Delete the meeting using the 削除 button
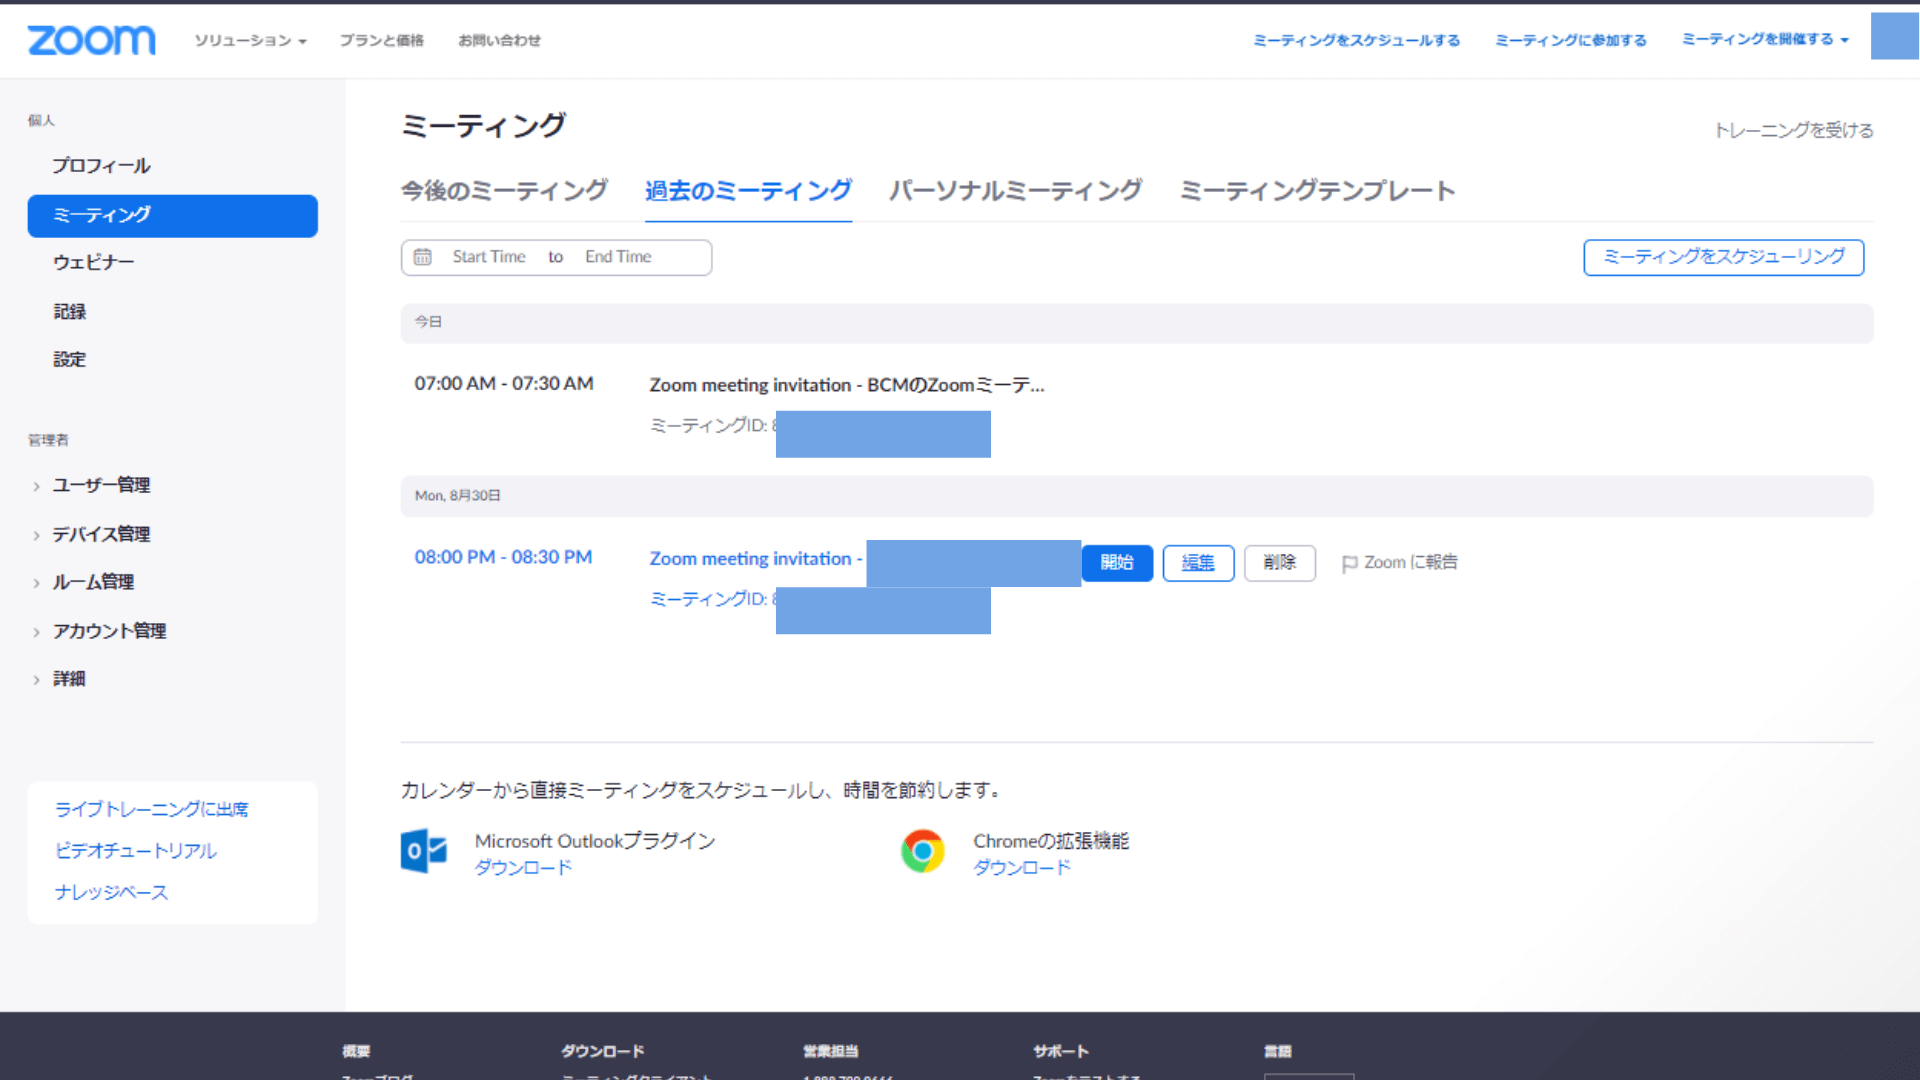Image resolution: width=1920 pixels, height=1080 pixels. pos(1280,562)
